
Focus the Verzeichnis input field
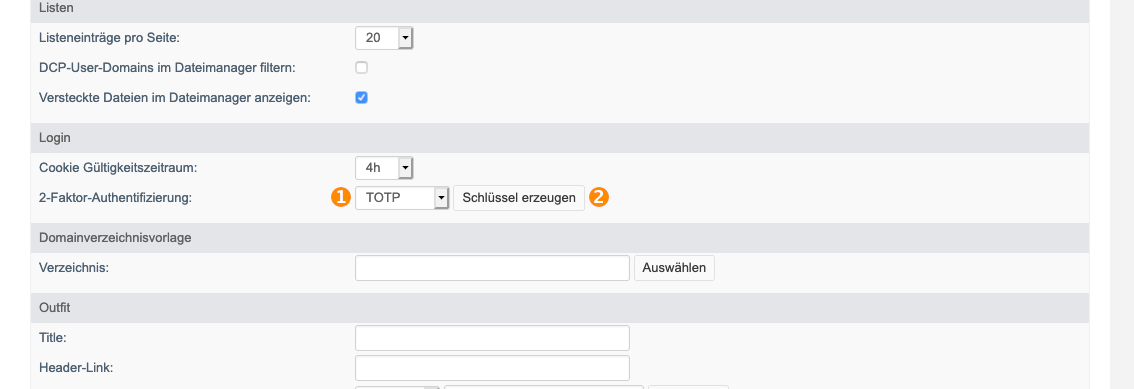point(493,268)
